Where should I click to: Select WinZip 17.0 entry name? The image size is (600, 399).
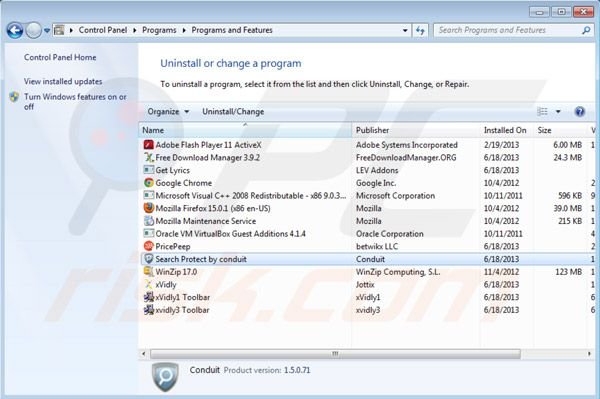pyautogui.click(x=176, y=272)
